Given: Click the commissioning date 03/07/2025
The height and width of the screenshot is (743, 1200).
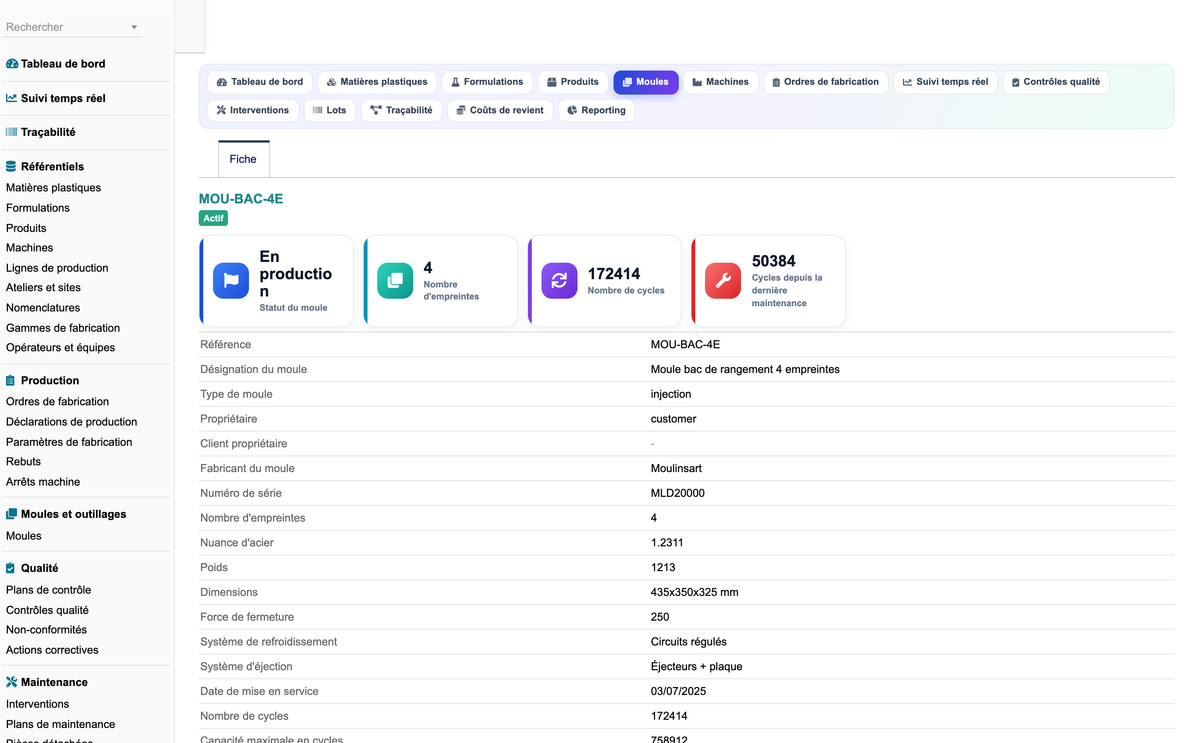Looking at the screenshot, I should point(679,691).
